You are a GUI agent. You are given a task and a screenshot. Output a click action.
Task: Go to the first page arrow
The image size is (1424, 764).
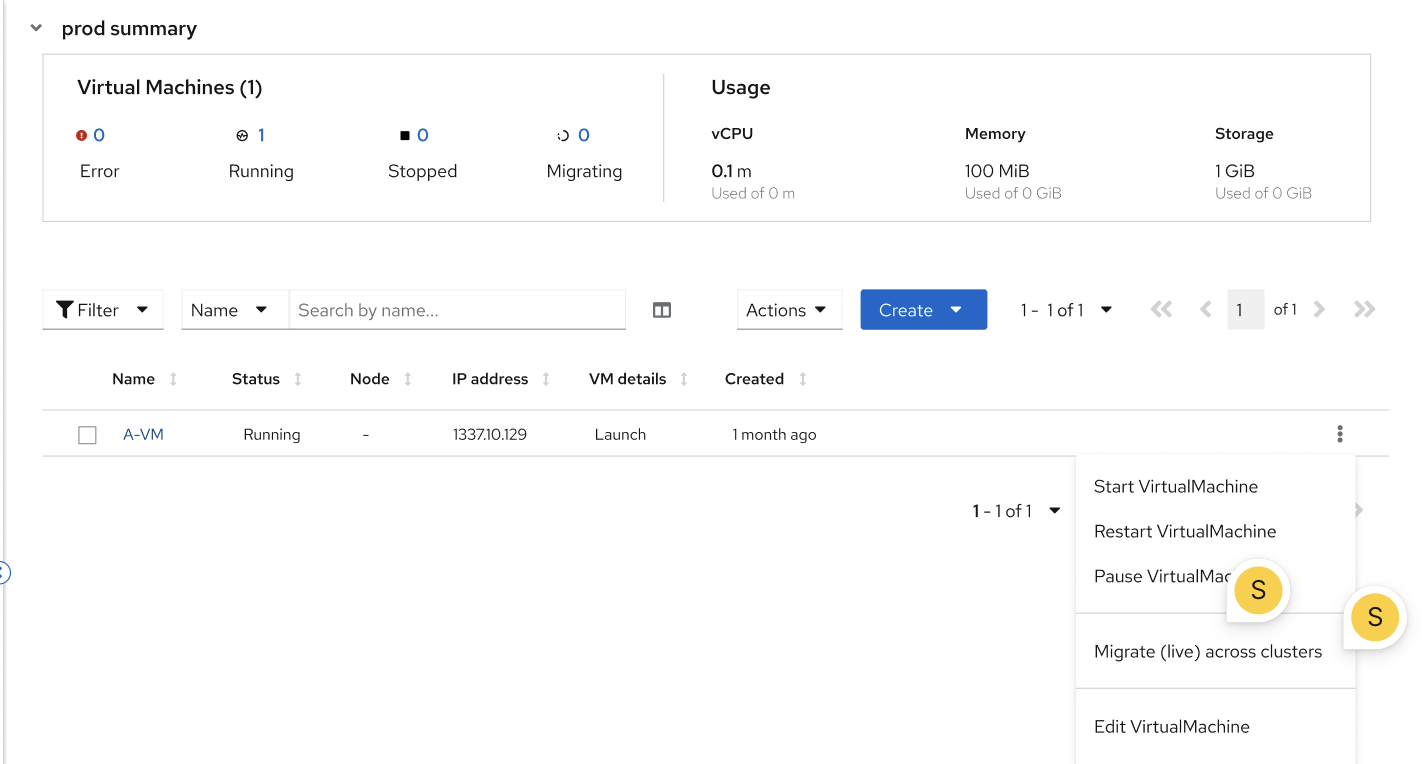click(1161, 310)
